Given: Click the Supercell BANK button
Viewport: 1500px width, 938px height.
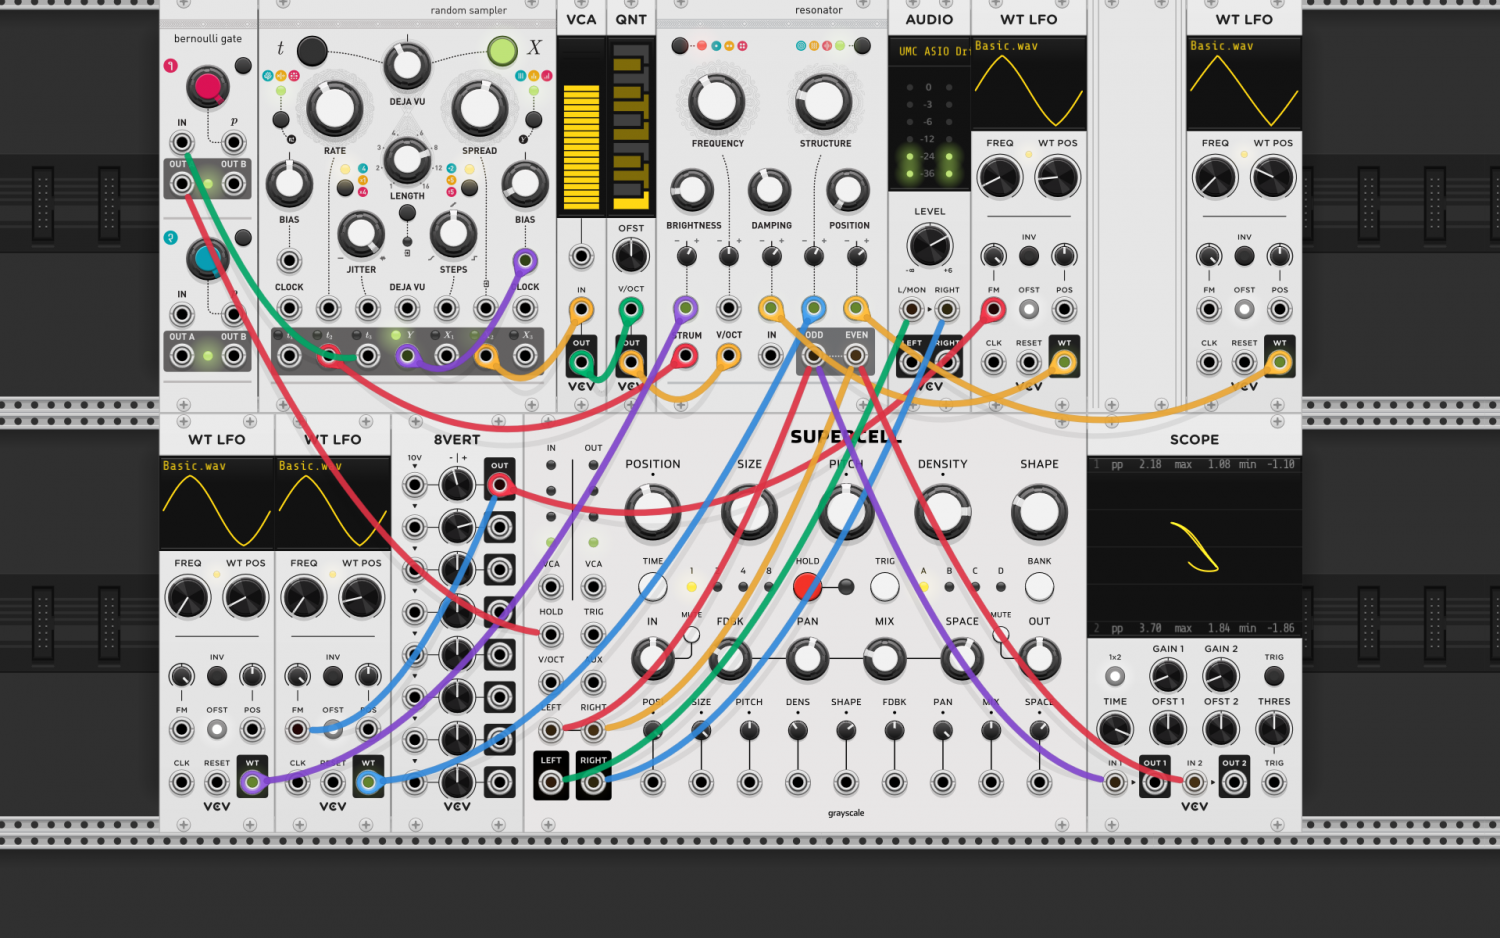Looking at the screenshot, I should 1039,587.
